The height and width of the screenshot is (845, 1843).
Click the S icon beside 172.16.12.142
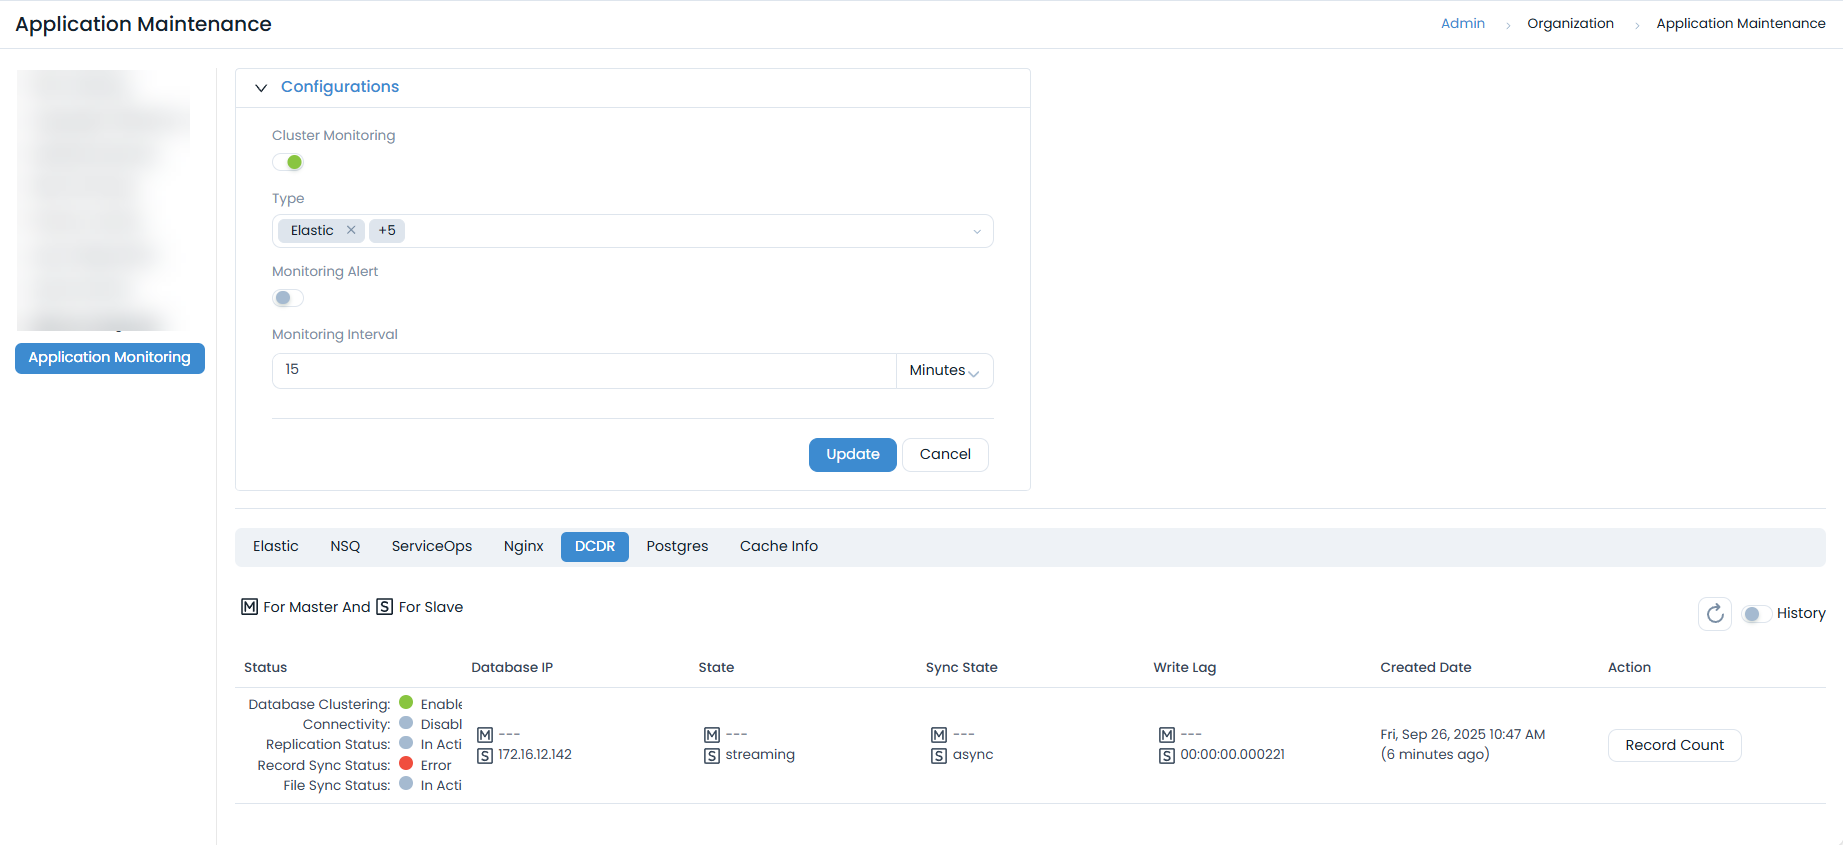coord(485,755)
